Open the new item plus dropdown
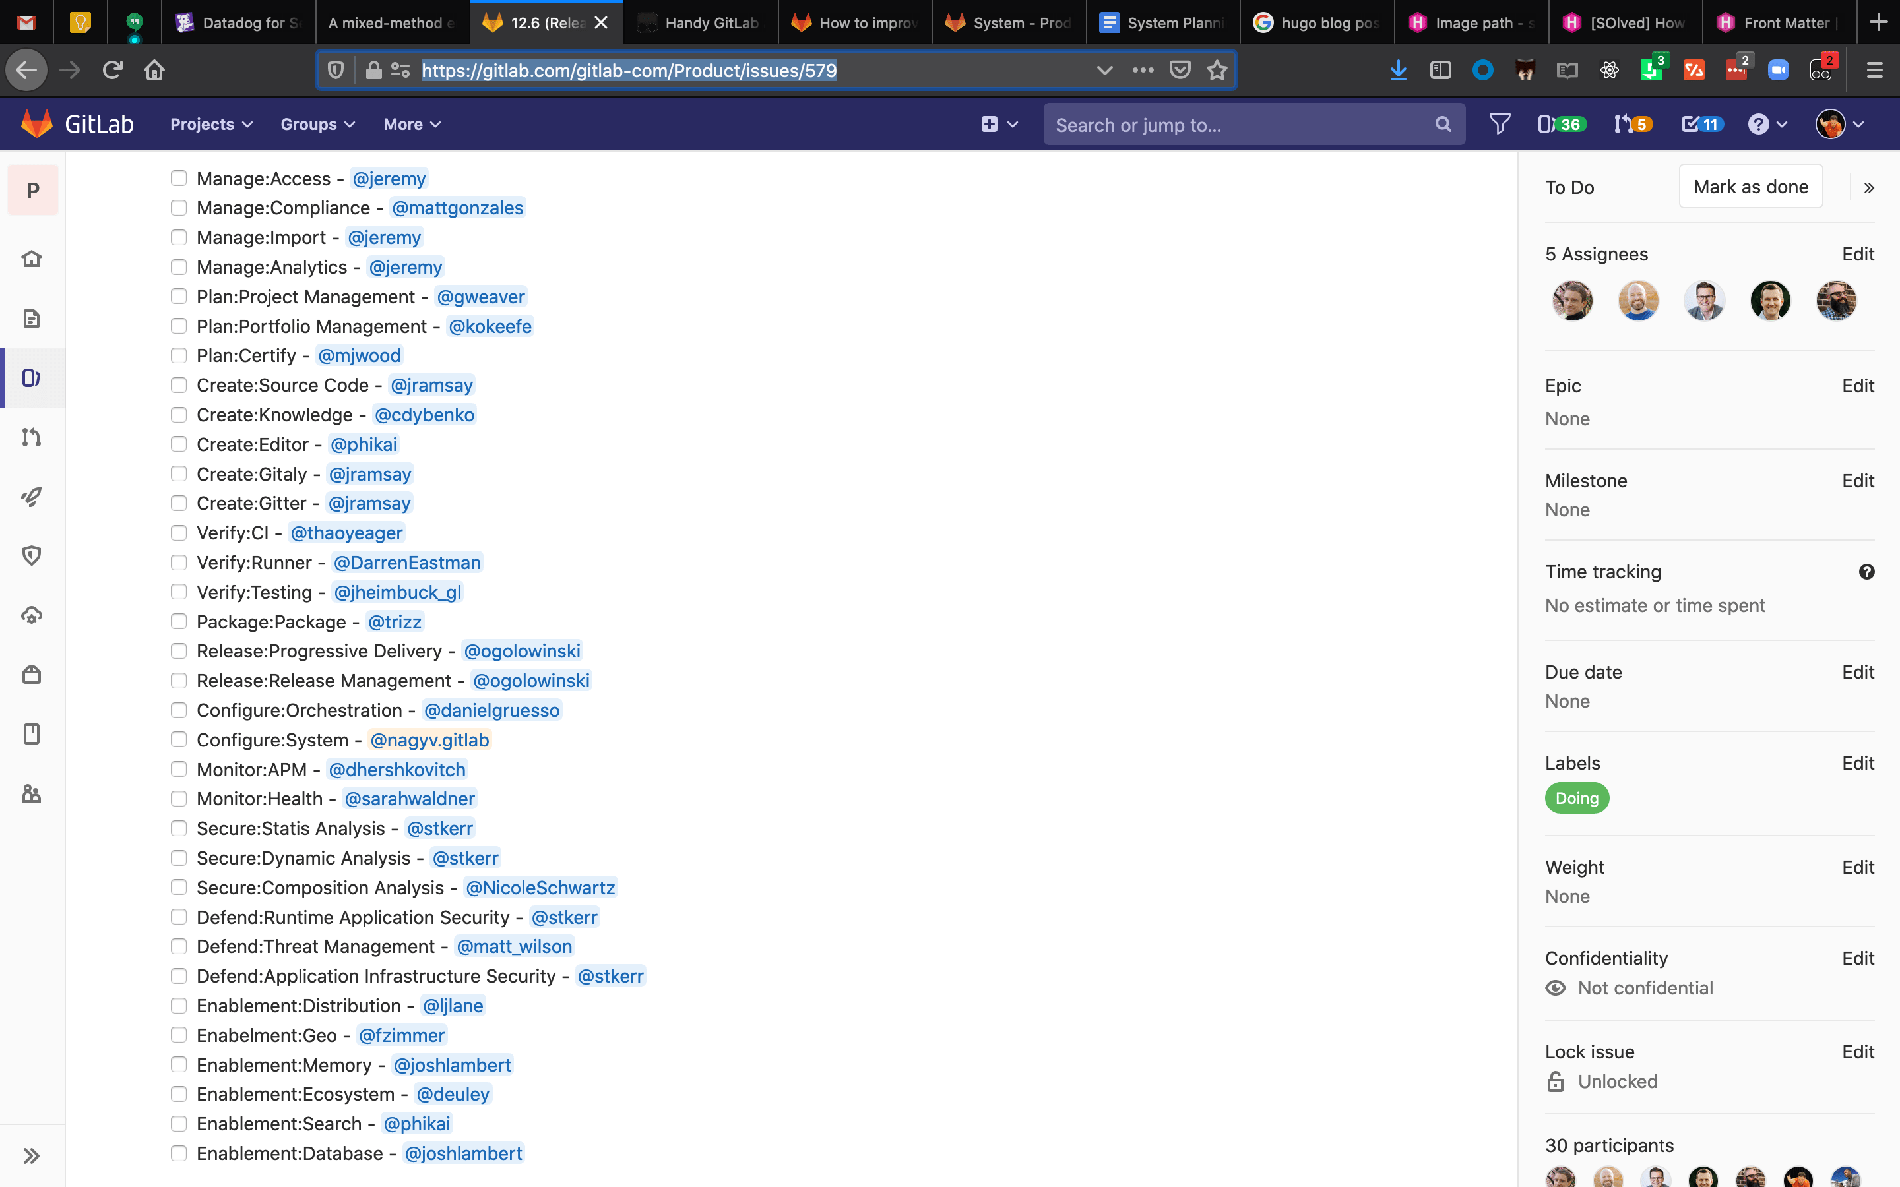 click(998, 124)
